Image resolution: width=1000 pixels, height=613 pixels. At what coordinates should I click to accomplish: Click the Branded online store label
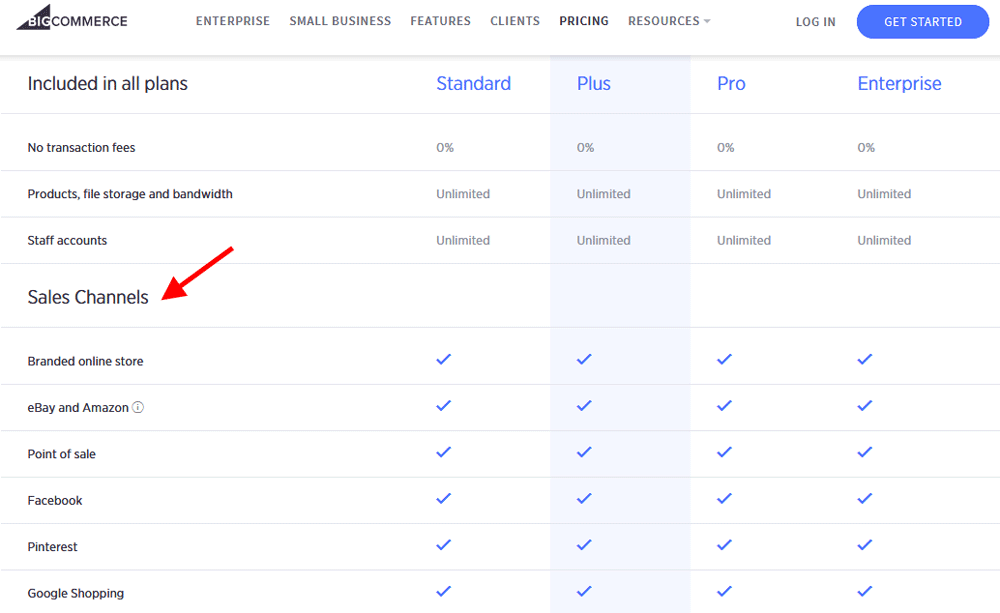[85, 361]
